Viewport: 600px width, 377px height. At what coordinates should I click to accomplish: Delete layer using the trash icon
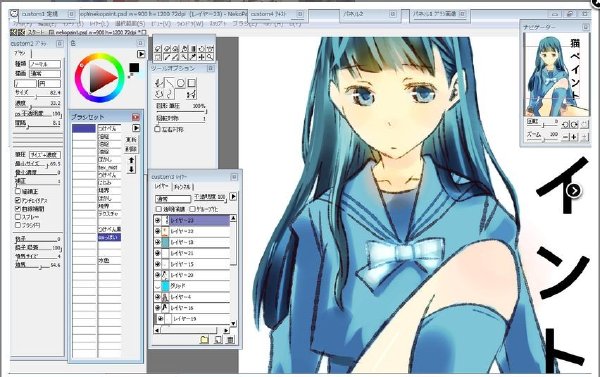pyautogui.click(x=230, y=339)
